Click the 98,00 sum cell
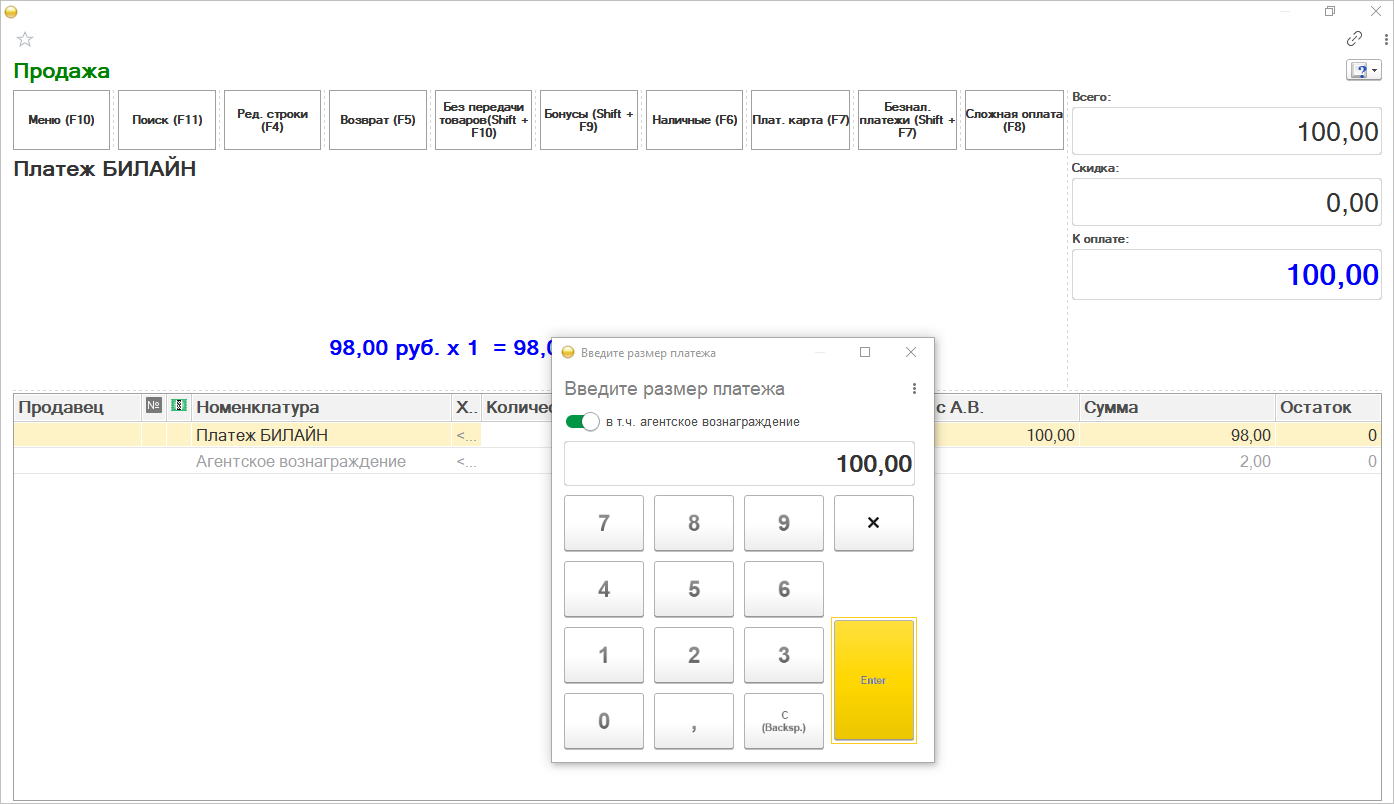This screenshot has height=804, width=1394. coord(1178,435)
